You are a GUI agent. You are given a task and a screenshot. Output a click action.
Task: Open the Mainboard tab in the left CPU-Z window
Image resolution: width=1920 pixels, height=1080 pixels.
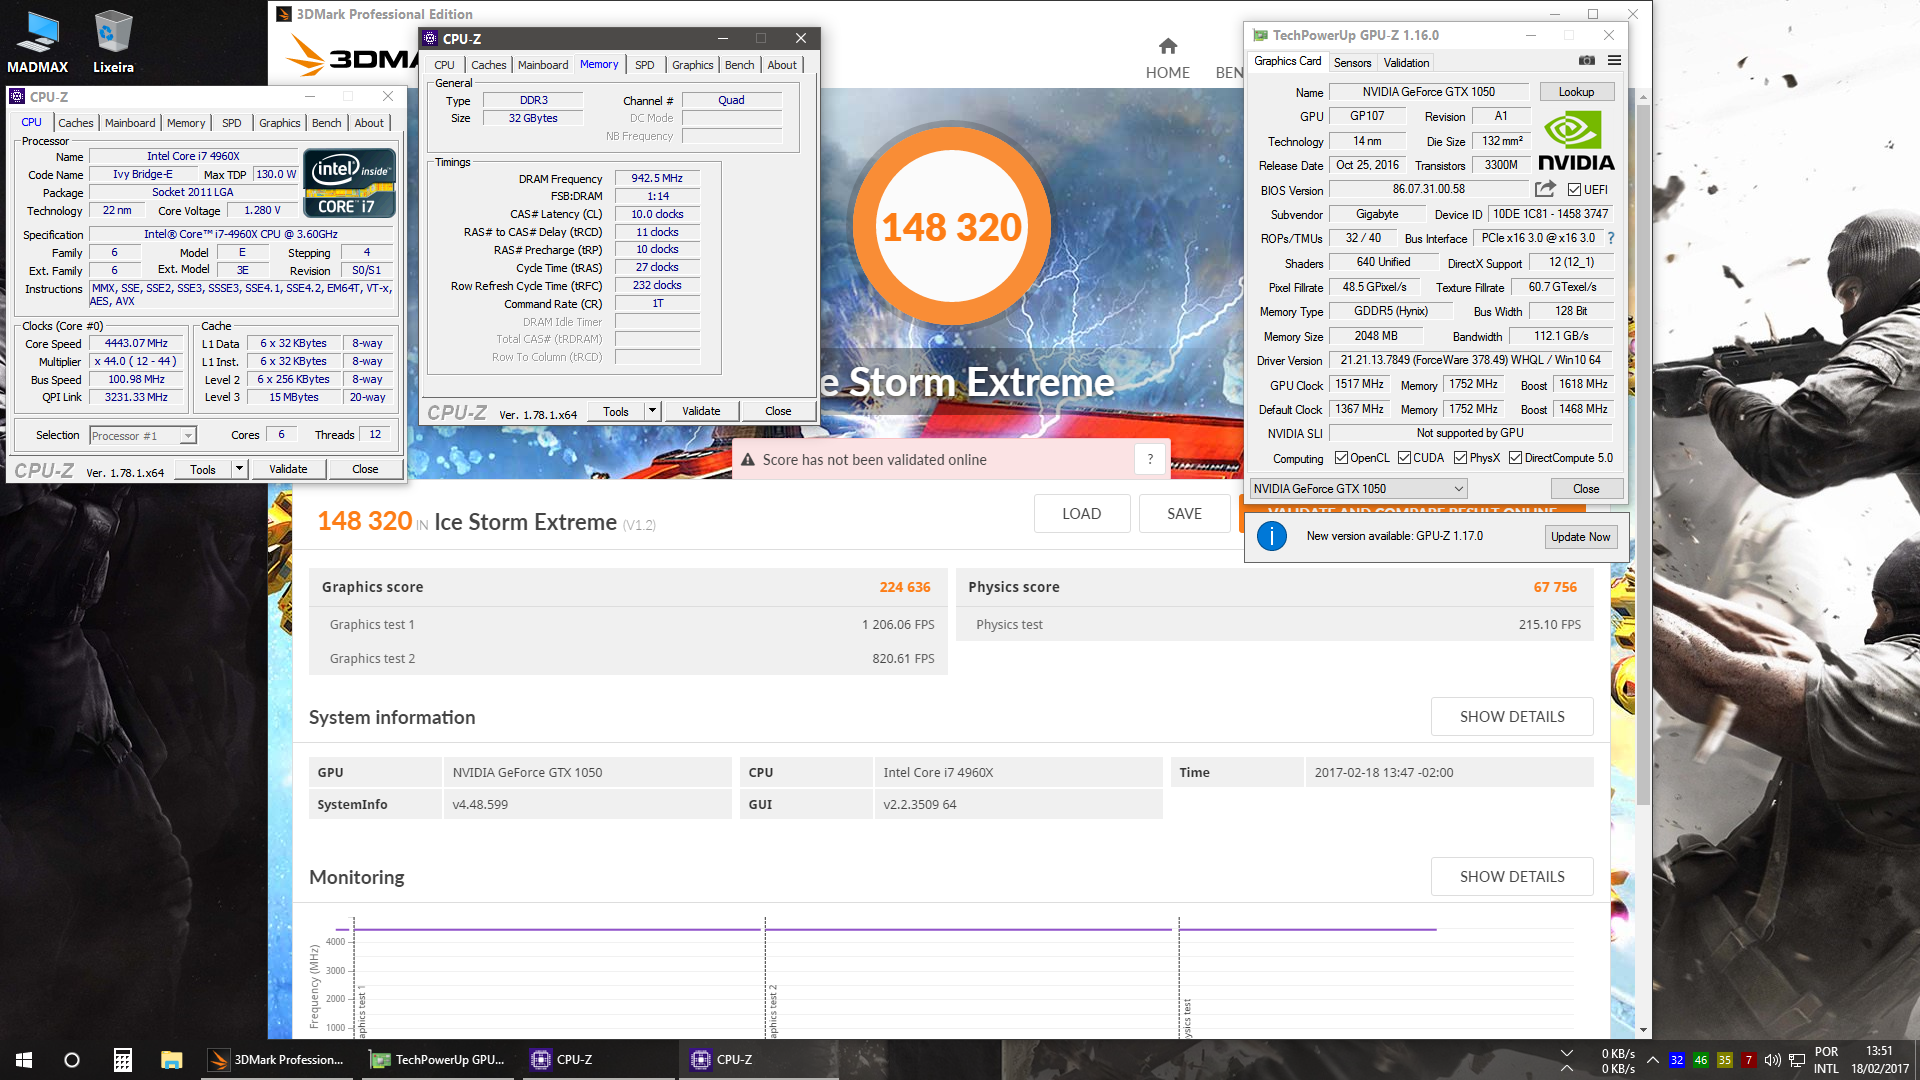[x=130, y=123]
